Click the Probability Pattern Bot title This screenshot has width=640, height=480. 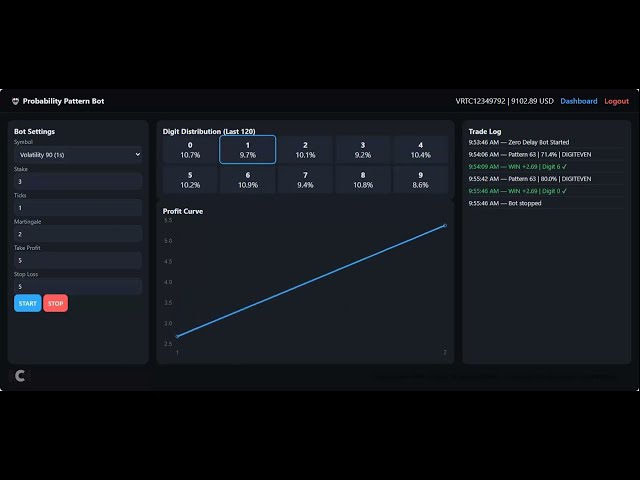click(x=63, y=101)
